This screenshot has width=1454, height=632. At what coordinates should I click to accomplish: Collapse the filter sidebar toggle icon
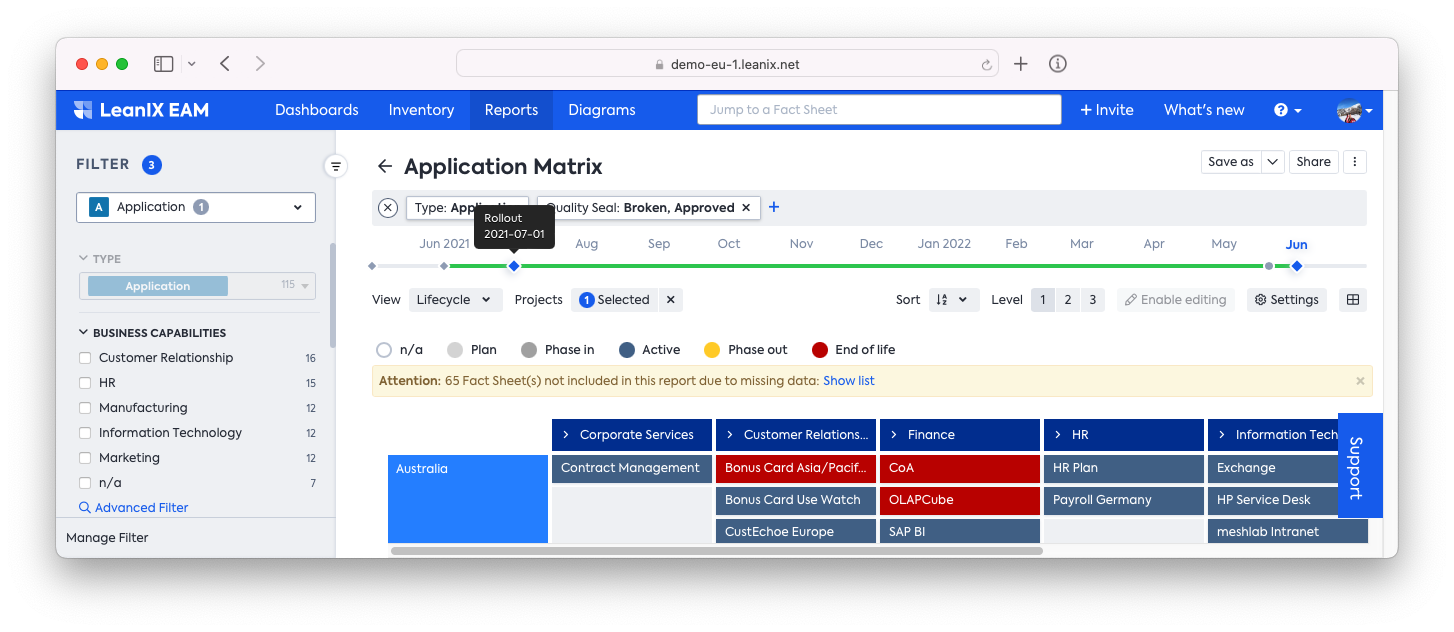click(x=336, y=166)
